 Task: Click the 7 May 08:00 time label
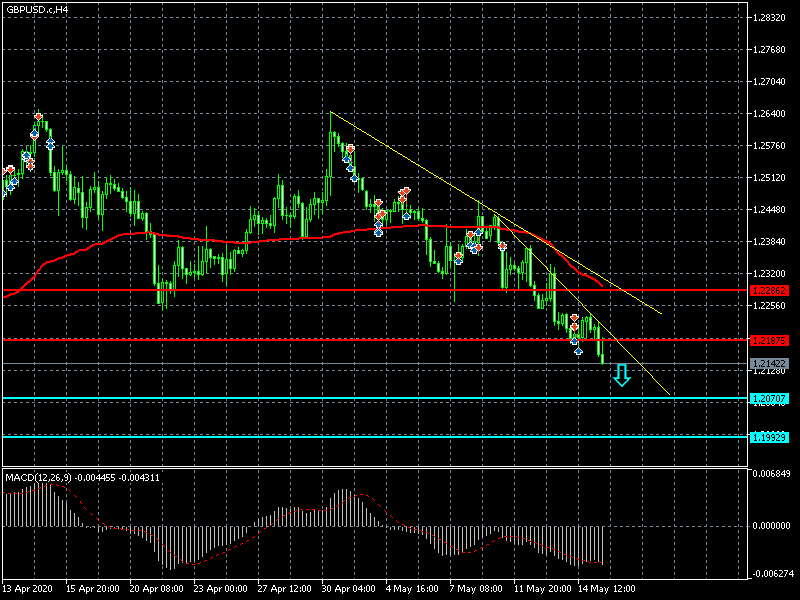click(475, 590)
